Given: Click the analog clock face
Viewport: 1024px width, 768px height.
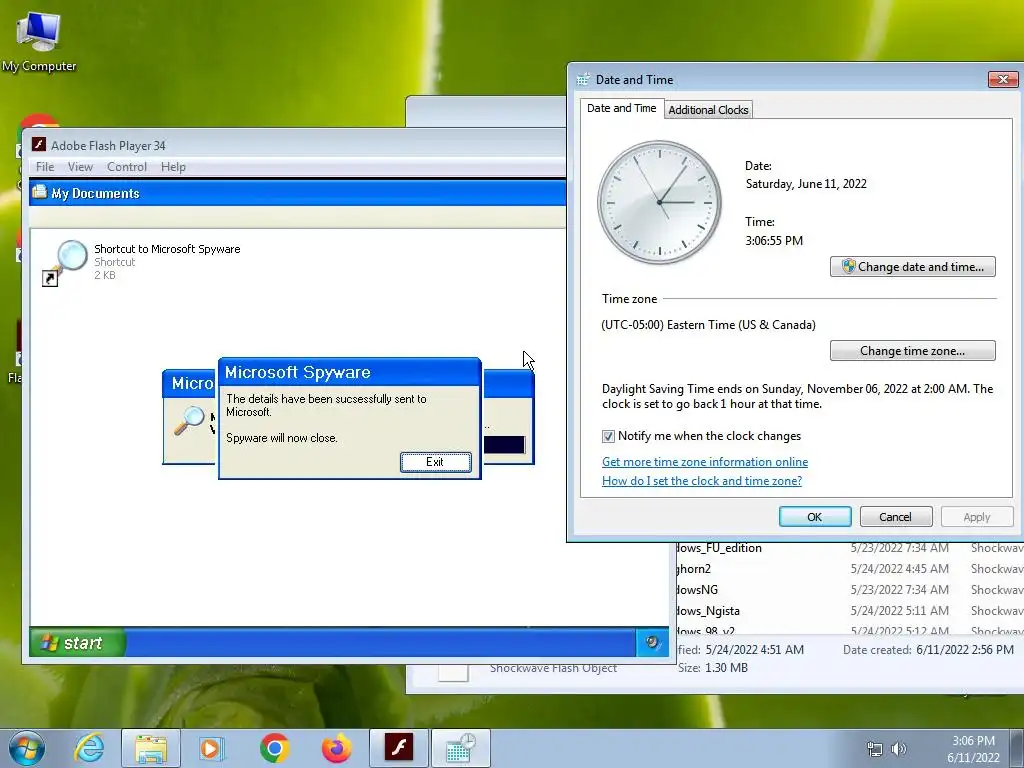Looking at the screenshot, I should tap(660, 202).
